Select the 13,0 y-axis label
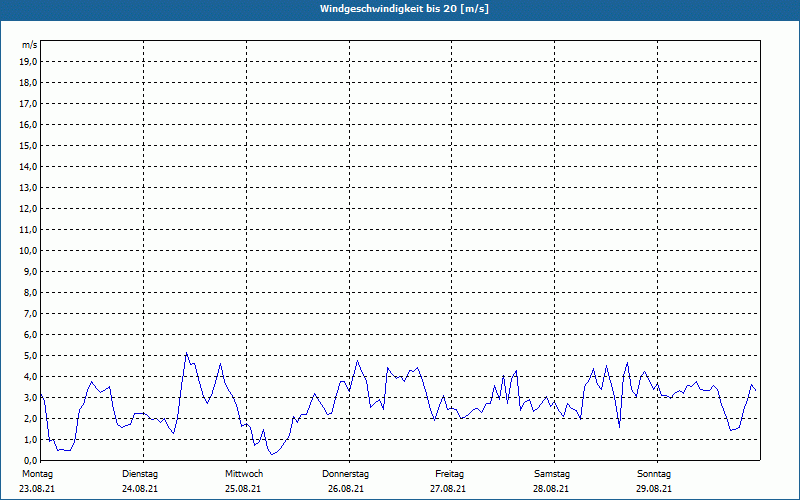This screenshot has height=500, width=800. tap(29, 188)
